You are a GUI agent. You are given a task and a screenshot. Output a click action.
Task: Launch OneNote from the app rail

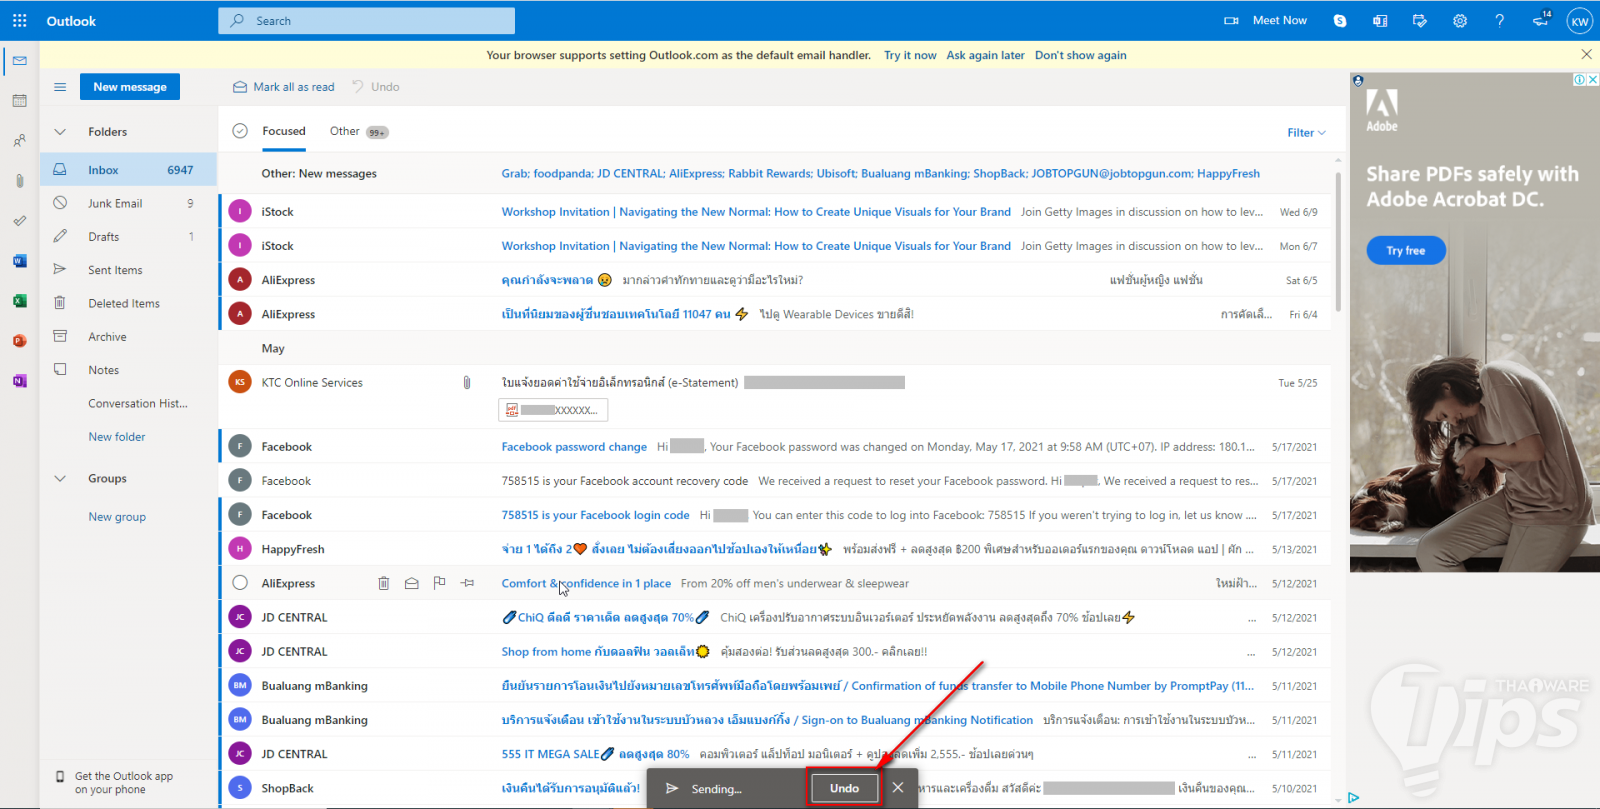(x=20, y=381)
